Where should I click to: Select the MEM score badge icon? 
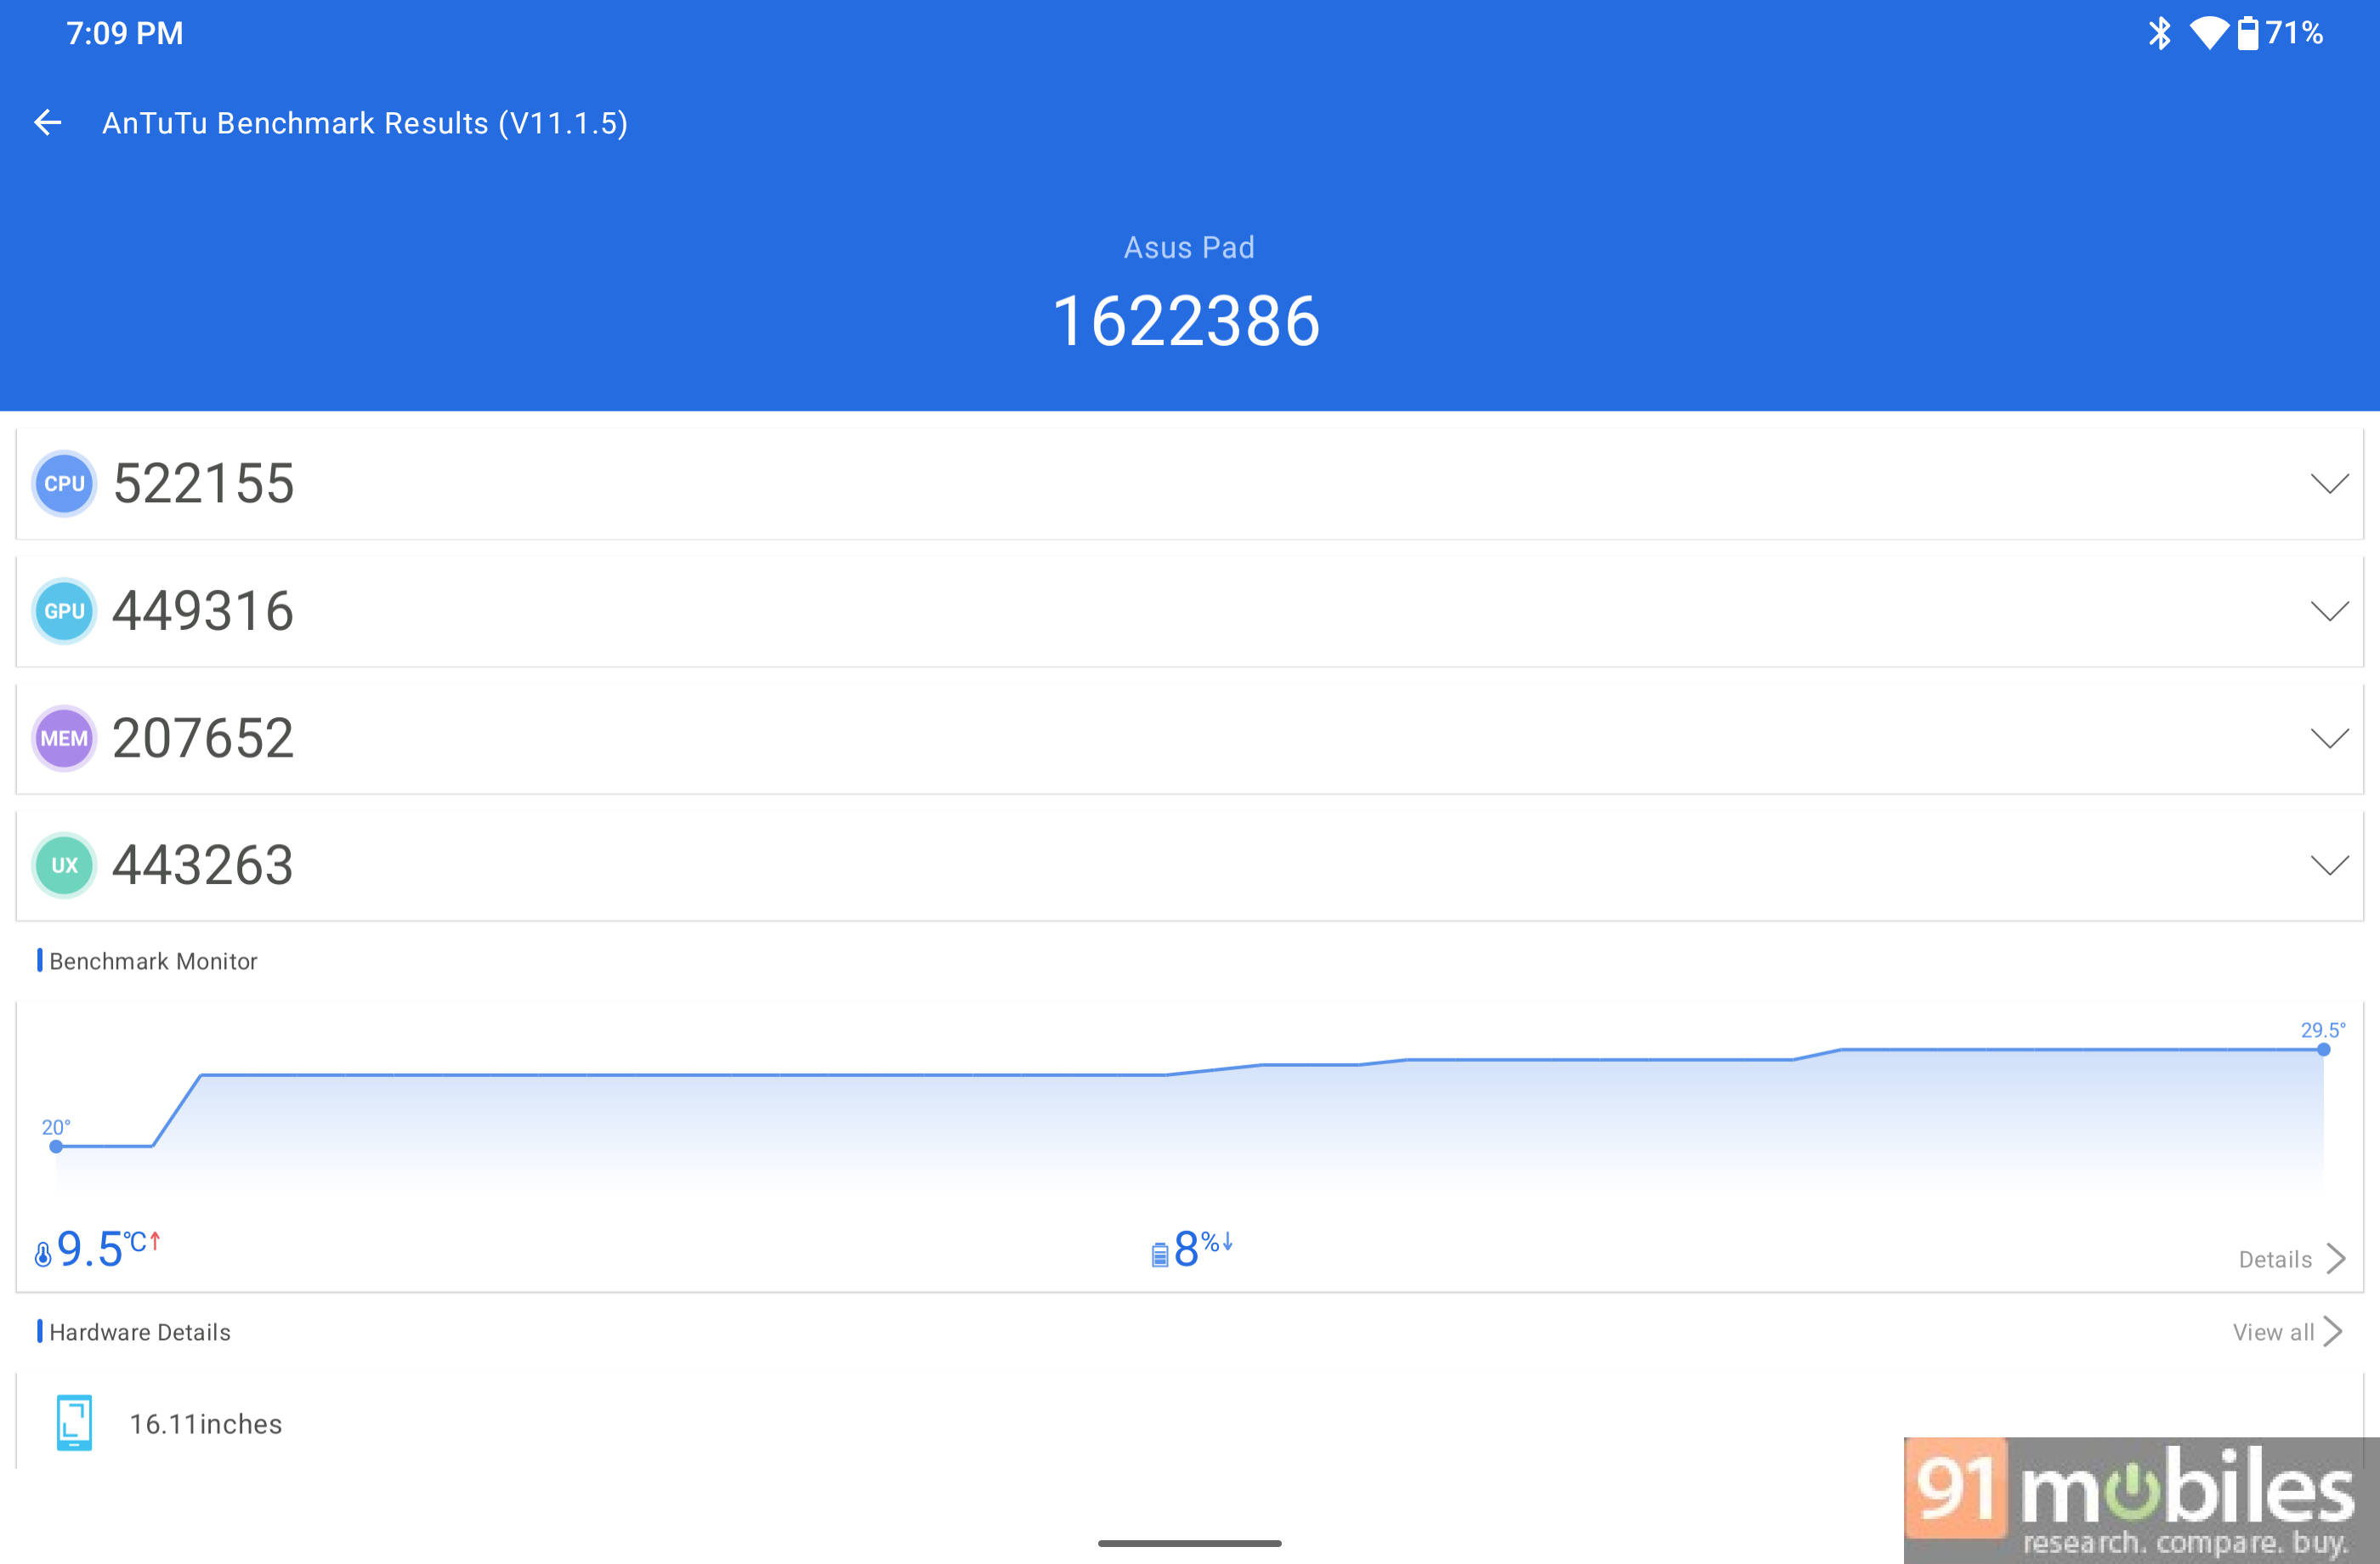[x=64, y=739]
